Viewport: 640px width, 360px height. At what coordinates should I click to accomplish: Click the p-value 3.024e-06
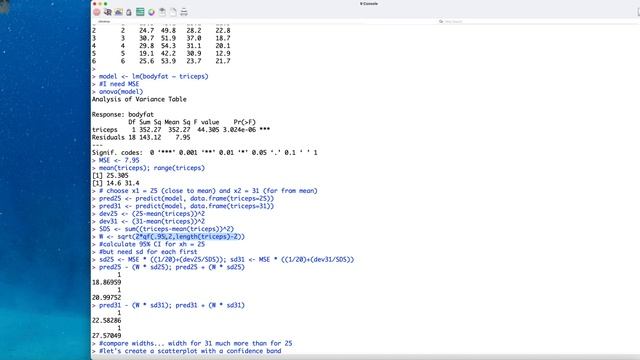click(239, 130)
